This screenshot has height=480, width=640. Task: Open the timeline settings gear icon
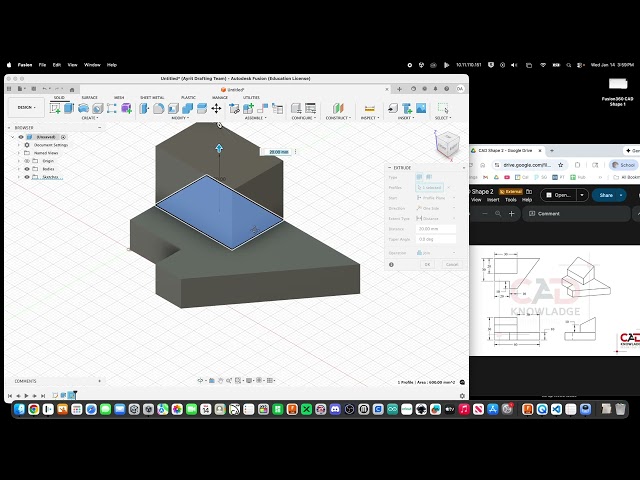[x=462, y=396]
